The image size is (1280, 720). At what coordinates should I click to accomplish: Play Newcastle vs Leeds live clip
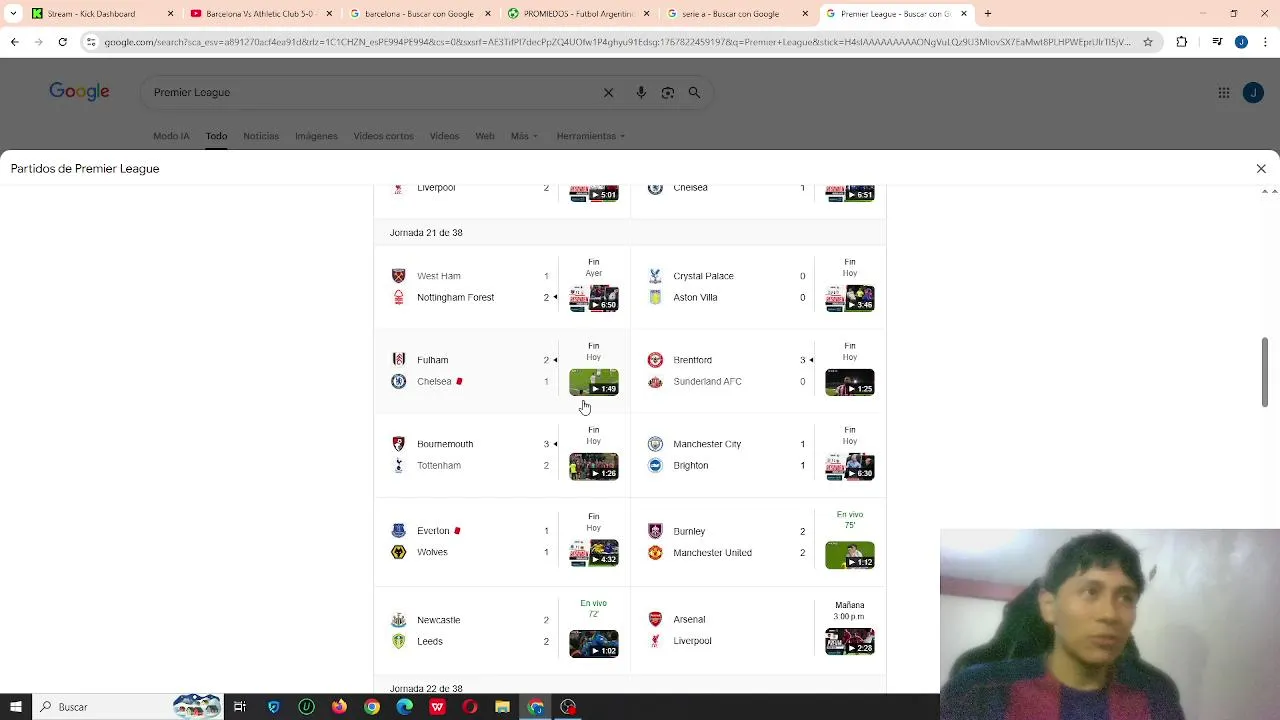tap(594, 643)
